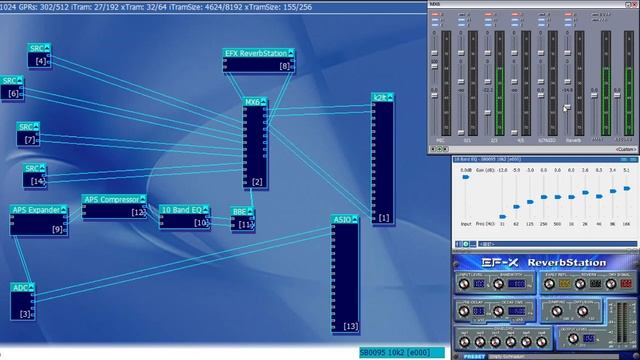Click the preset name field in ReverbStation
Screen dimensions: 640x360
(553, 357)
